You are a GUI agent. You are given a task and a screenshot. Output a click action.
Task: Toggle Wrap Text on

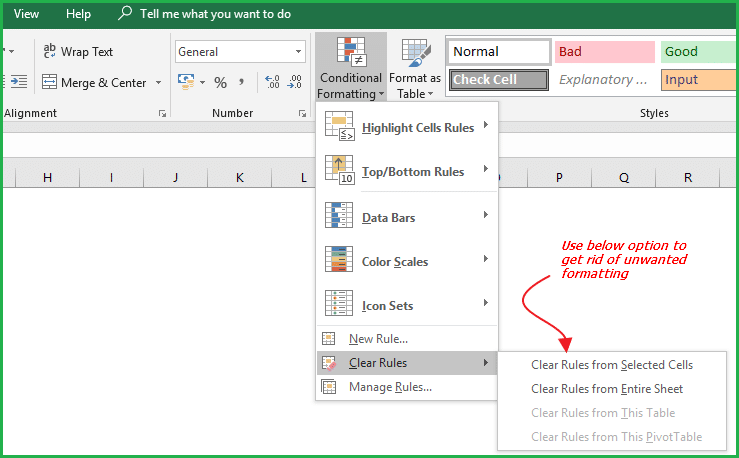(77, 52)
